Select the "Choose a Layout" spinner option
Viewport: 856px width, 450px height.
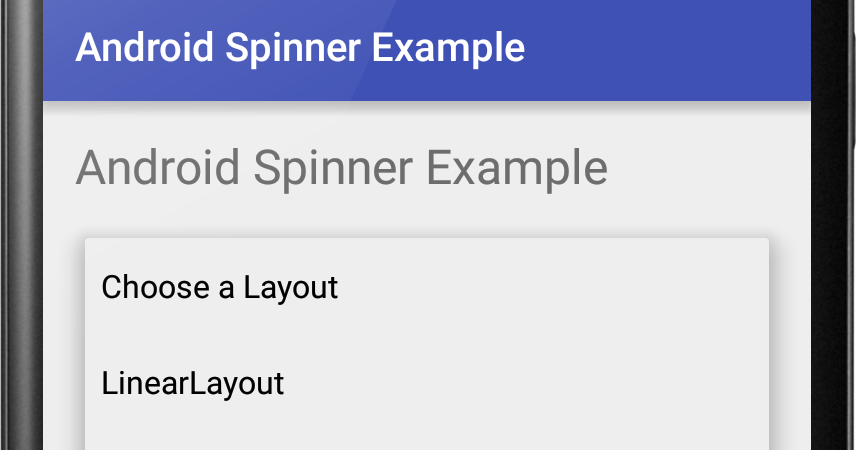tap(426, 287)
